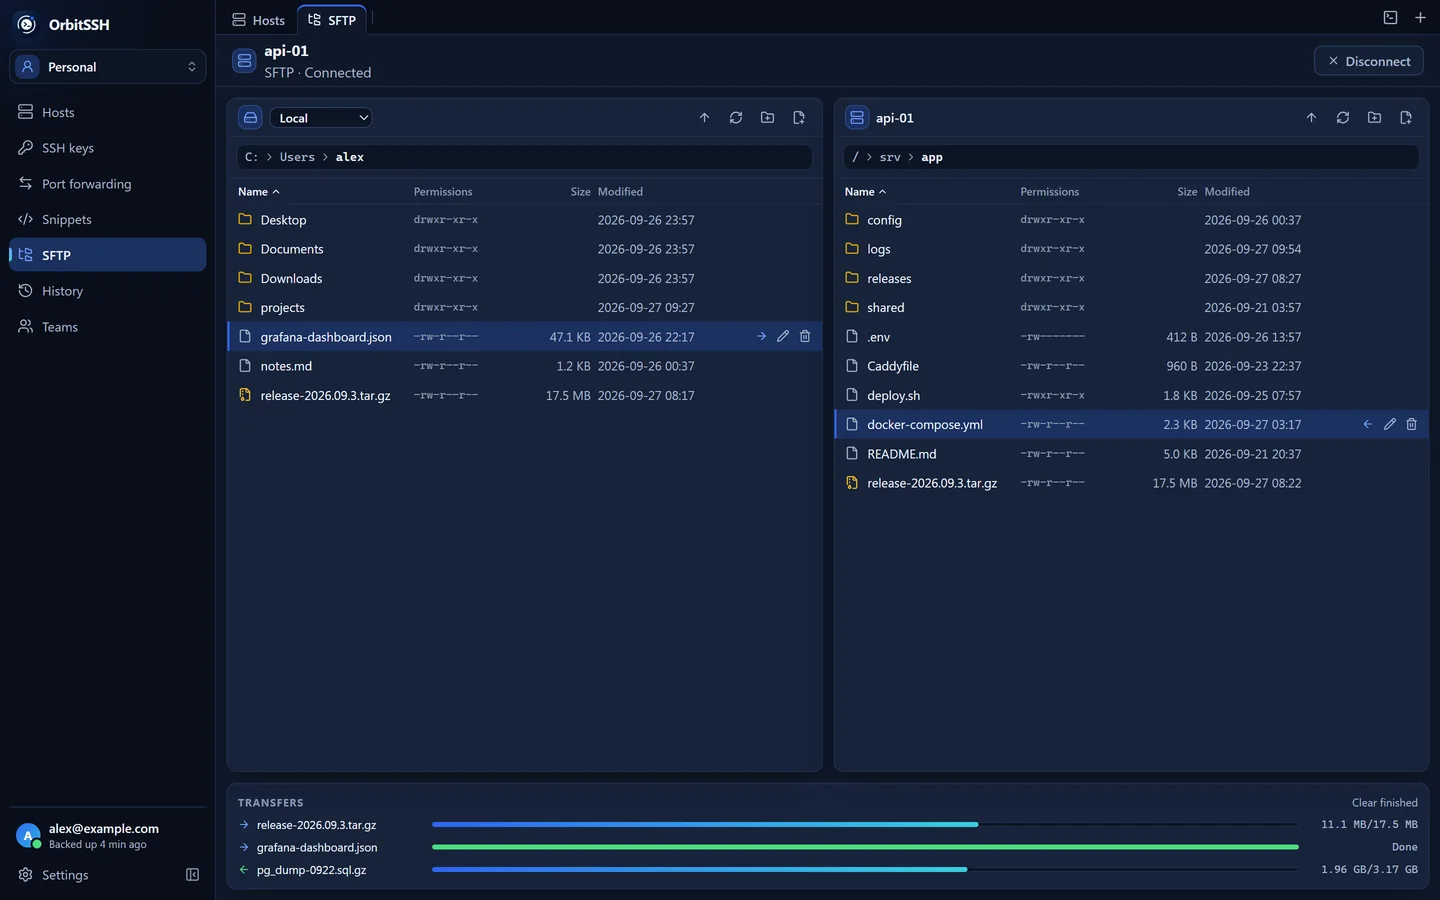This screenshot has width=1440, height=900.
Task: Click pg_dump-0922.sql.gz transfer progress bar
Action: click(x=865, y=870)
